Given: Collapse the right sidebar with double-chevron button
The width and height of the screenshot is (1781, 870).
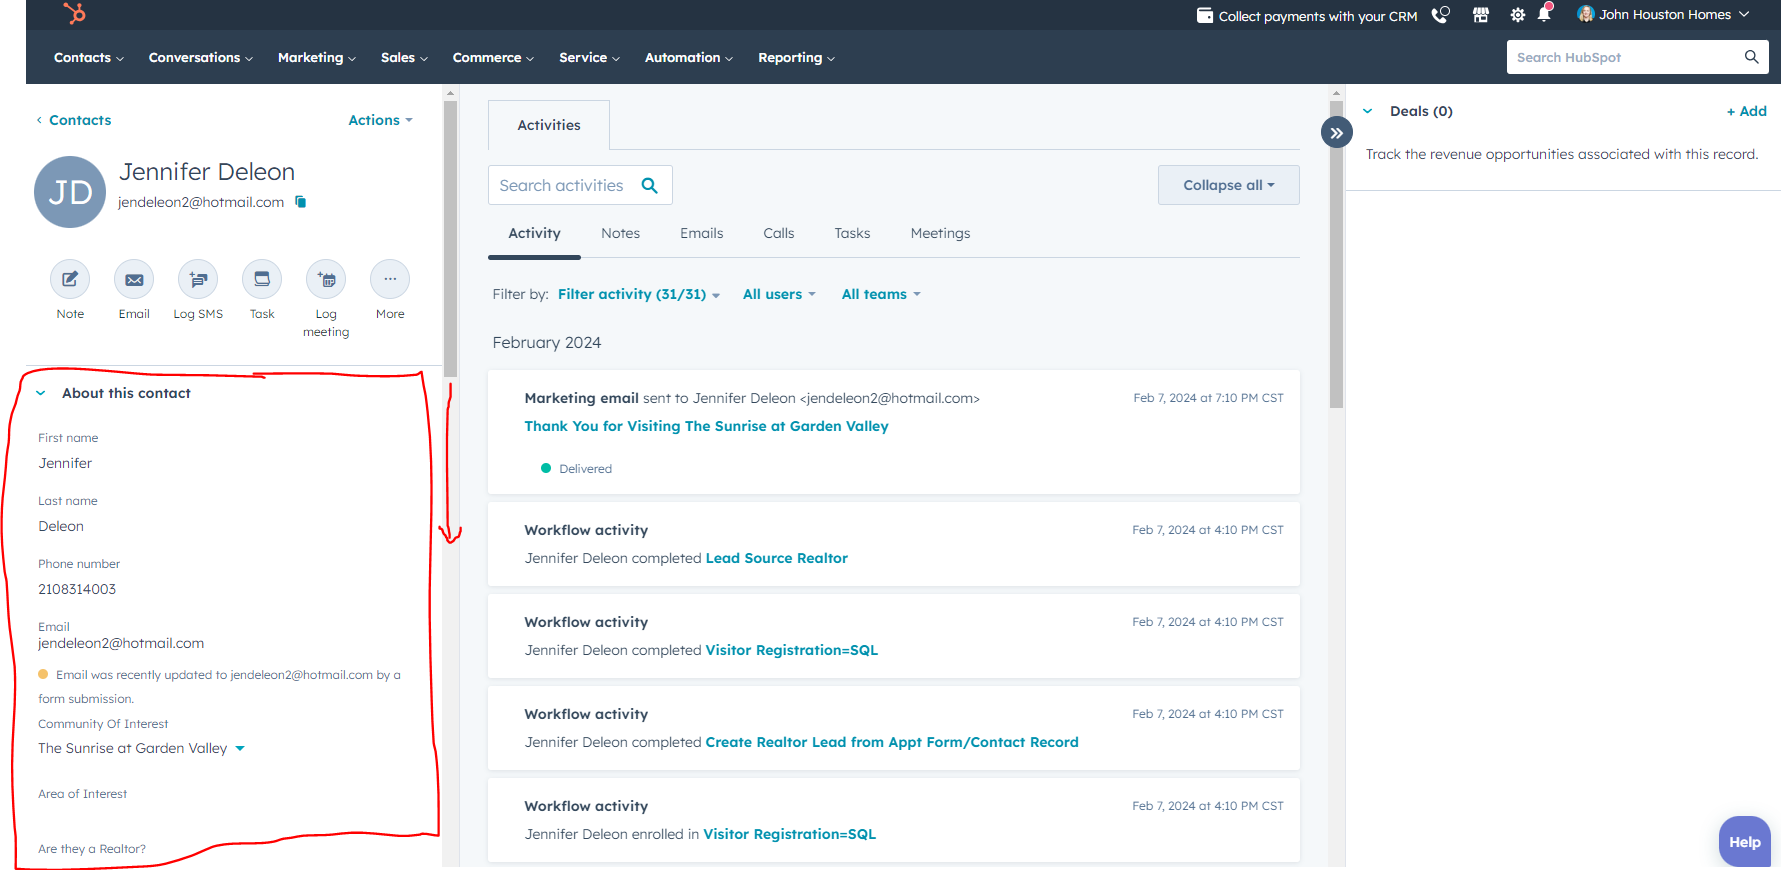Looking at the screenshot, I should pyautogui.click(x=1337, y=132).
